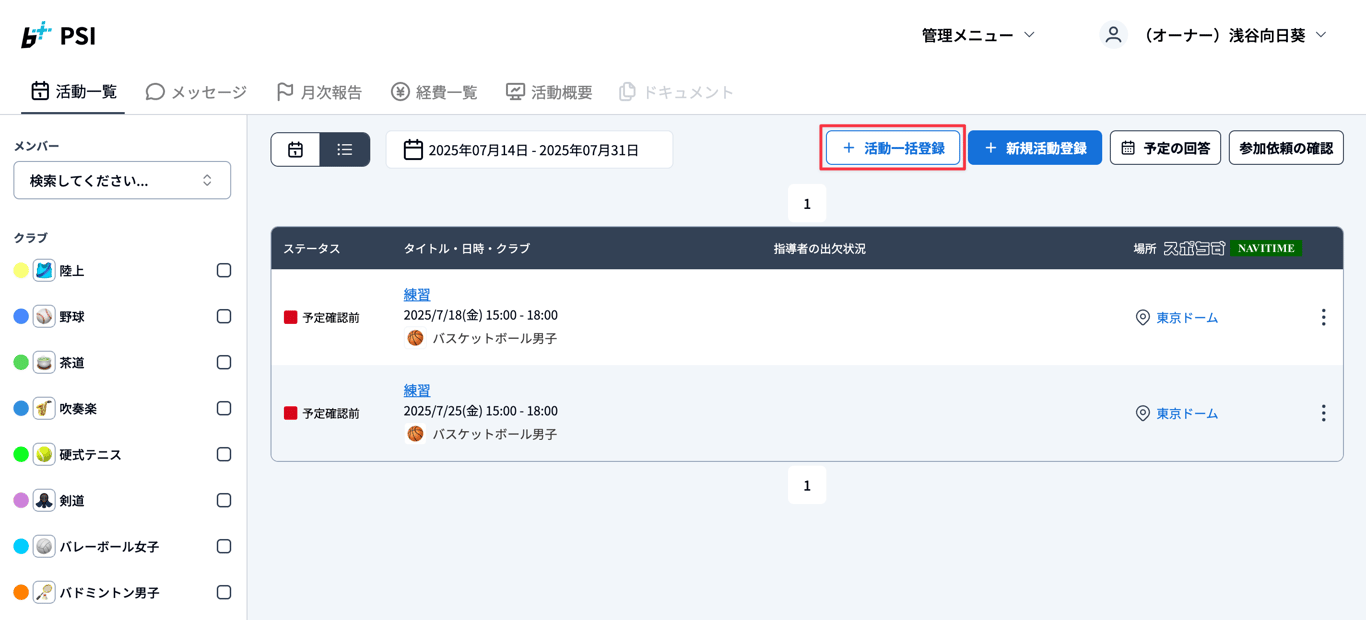This screenshot has width=1366, height=620.
Task: Select the list view icon
Action: point(345,150)
